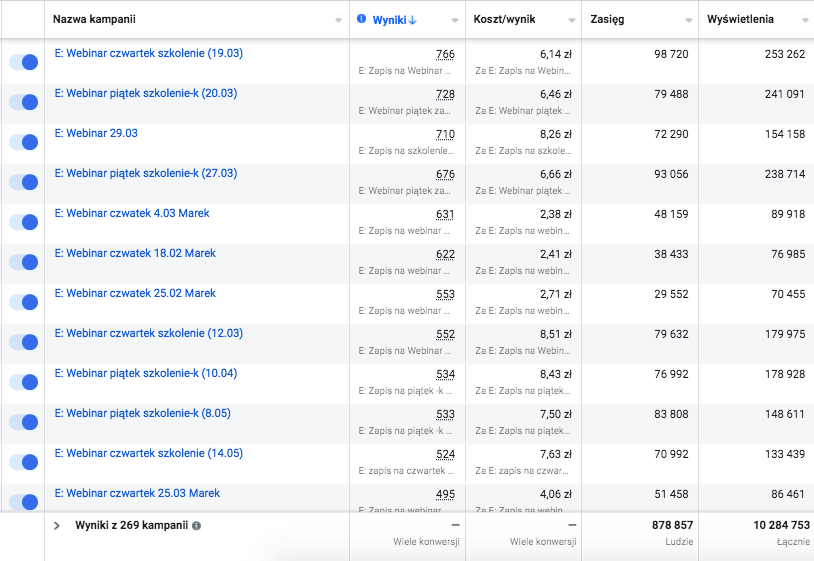Open the Koszt/wynik column dropdown arrow
Viewport: 814px width, 561px height.
[571, 20]
